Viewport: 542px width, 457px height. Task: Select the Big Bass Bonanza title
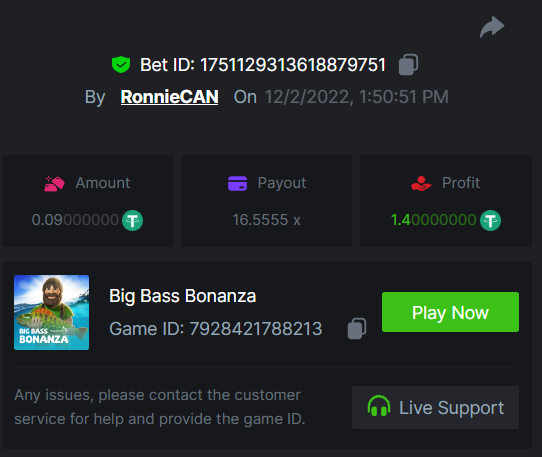(x=183, y=296)
